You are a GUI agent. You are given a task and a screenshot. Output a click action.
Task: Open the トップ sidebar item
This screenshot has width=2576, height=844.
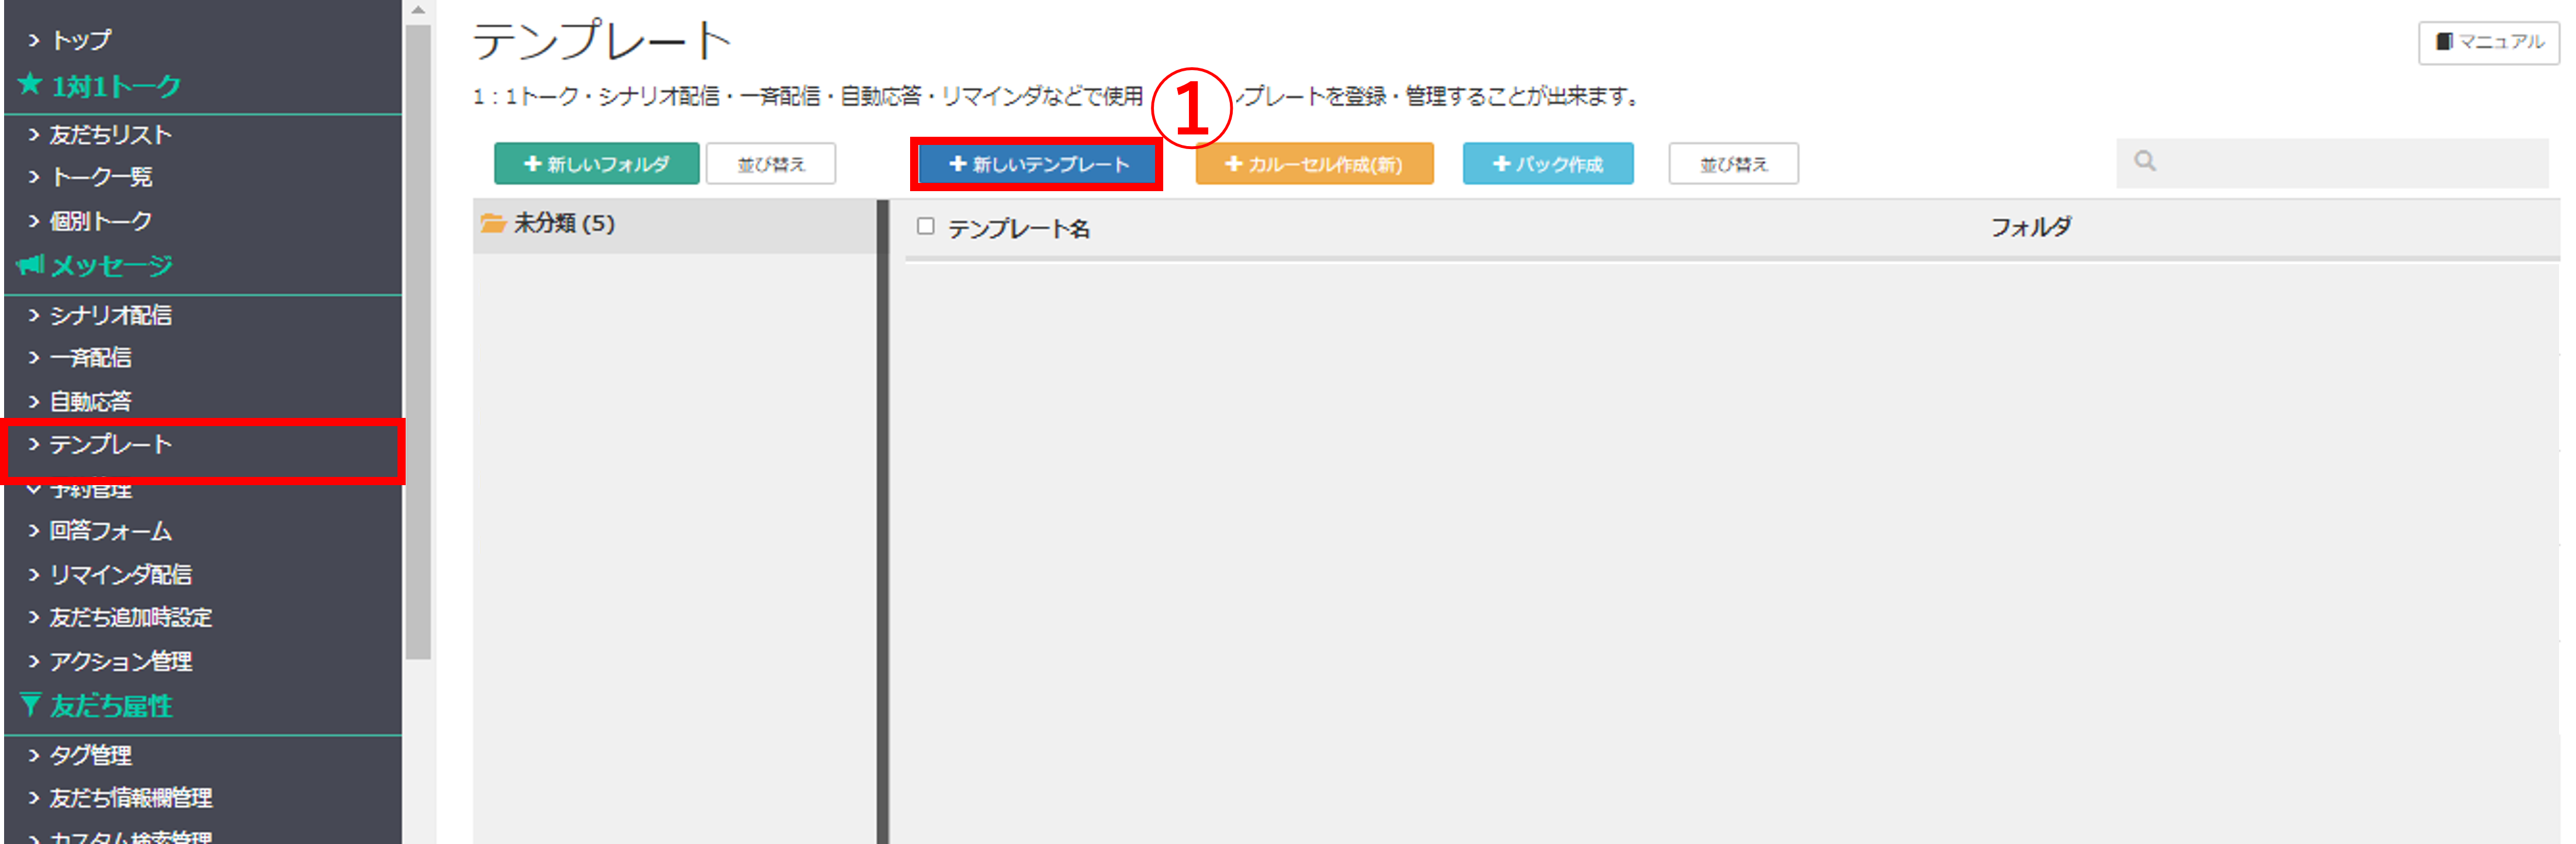coord(80,40)
